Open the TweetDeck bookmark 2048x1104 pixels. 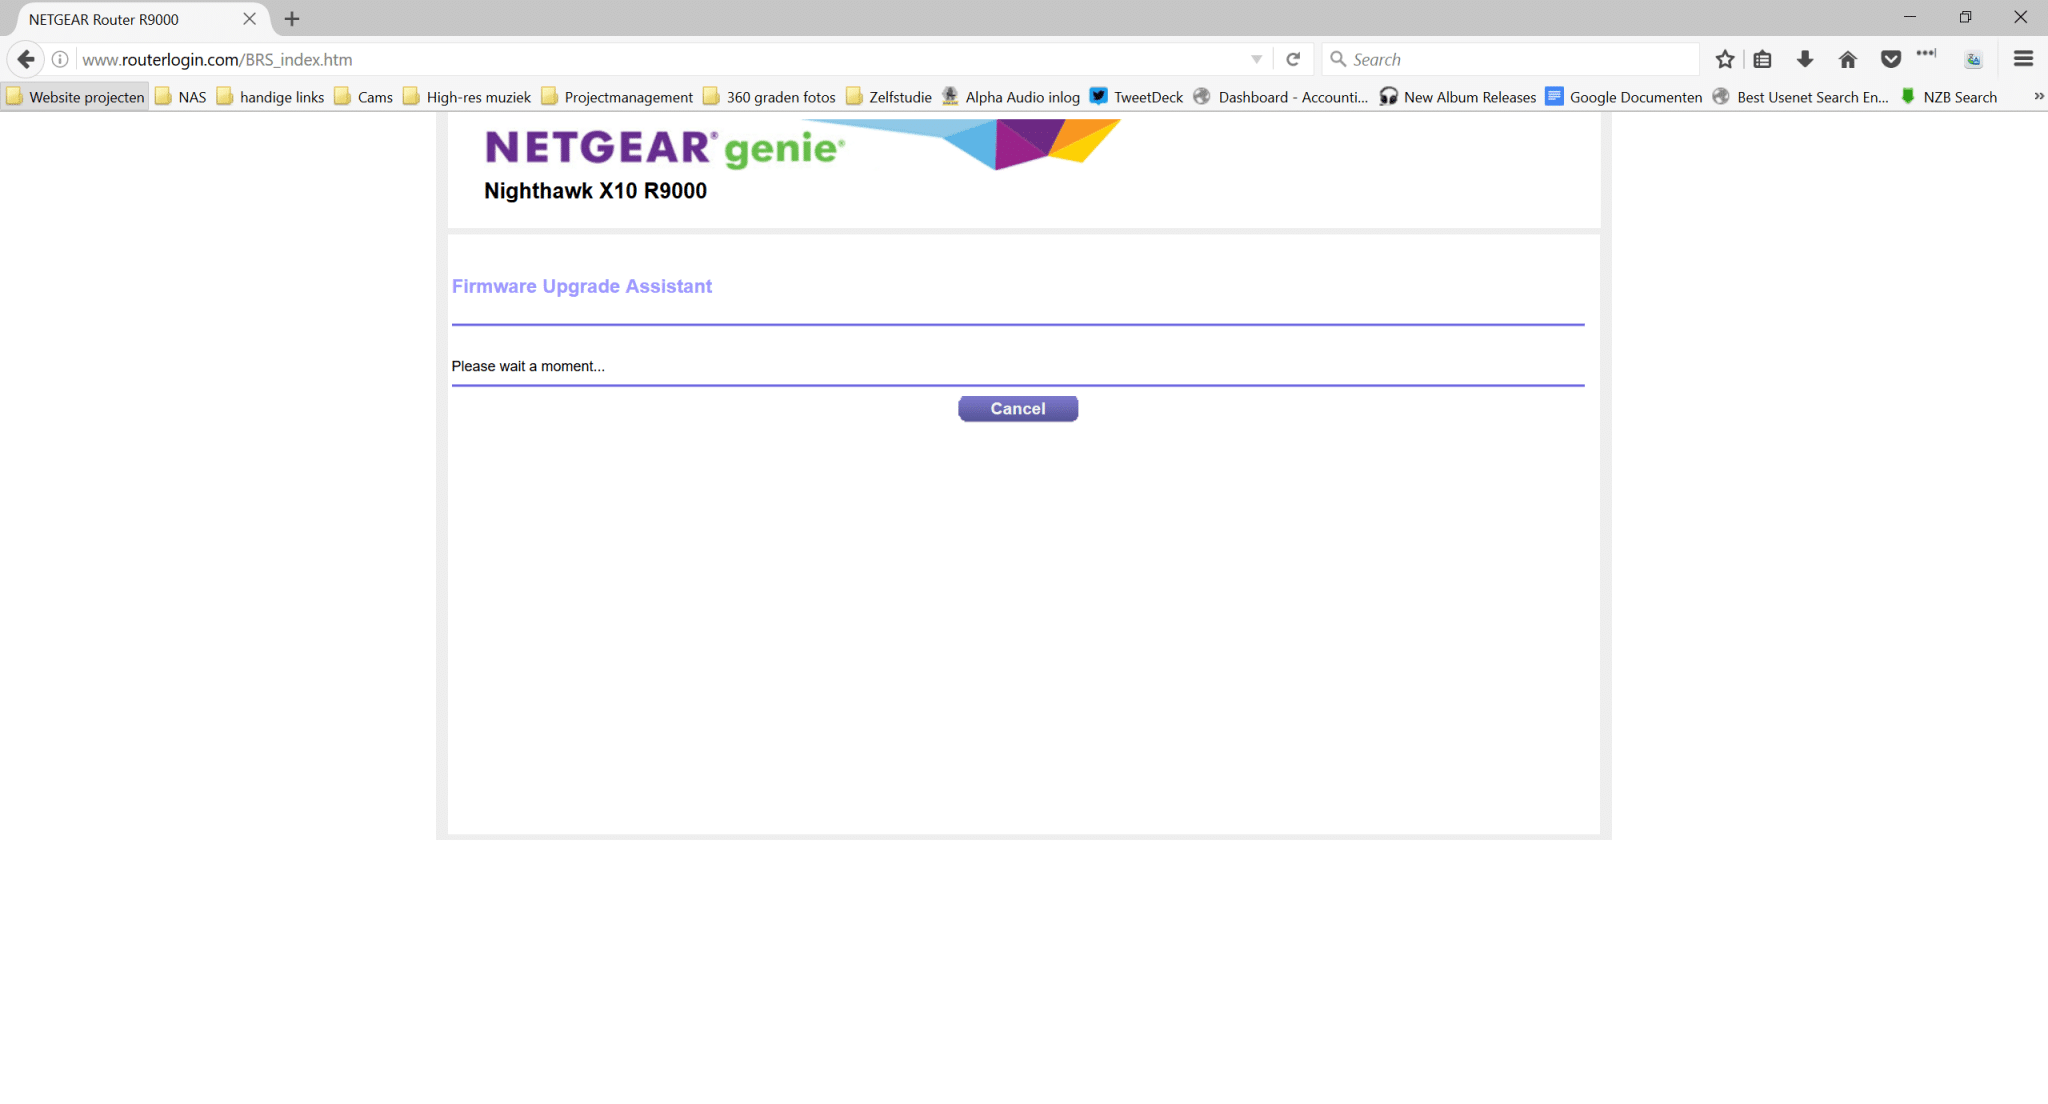tap(1136, 97)
